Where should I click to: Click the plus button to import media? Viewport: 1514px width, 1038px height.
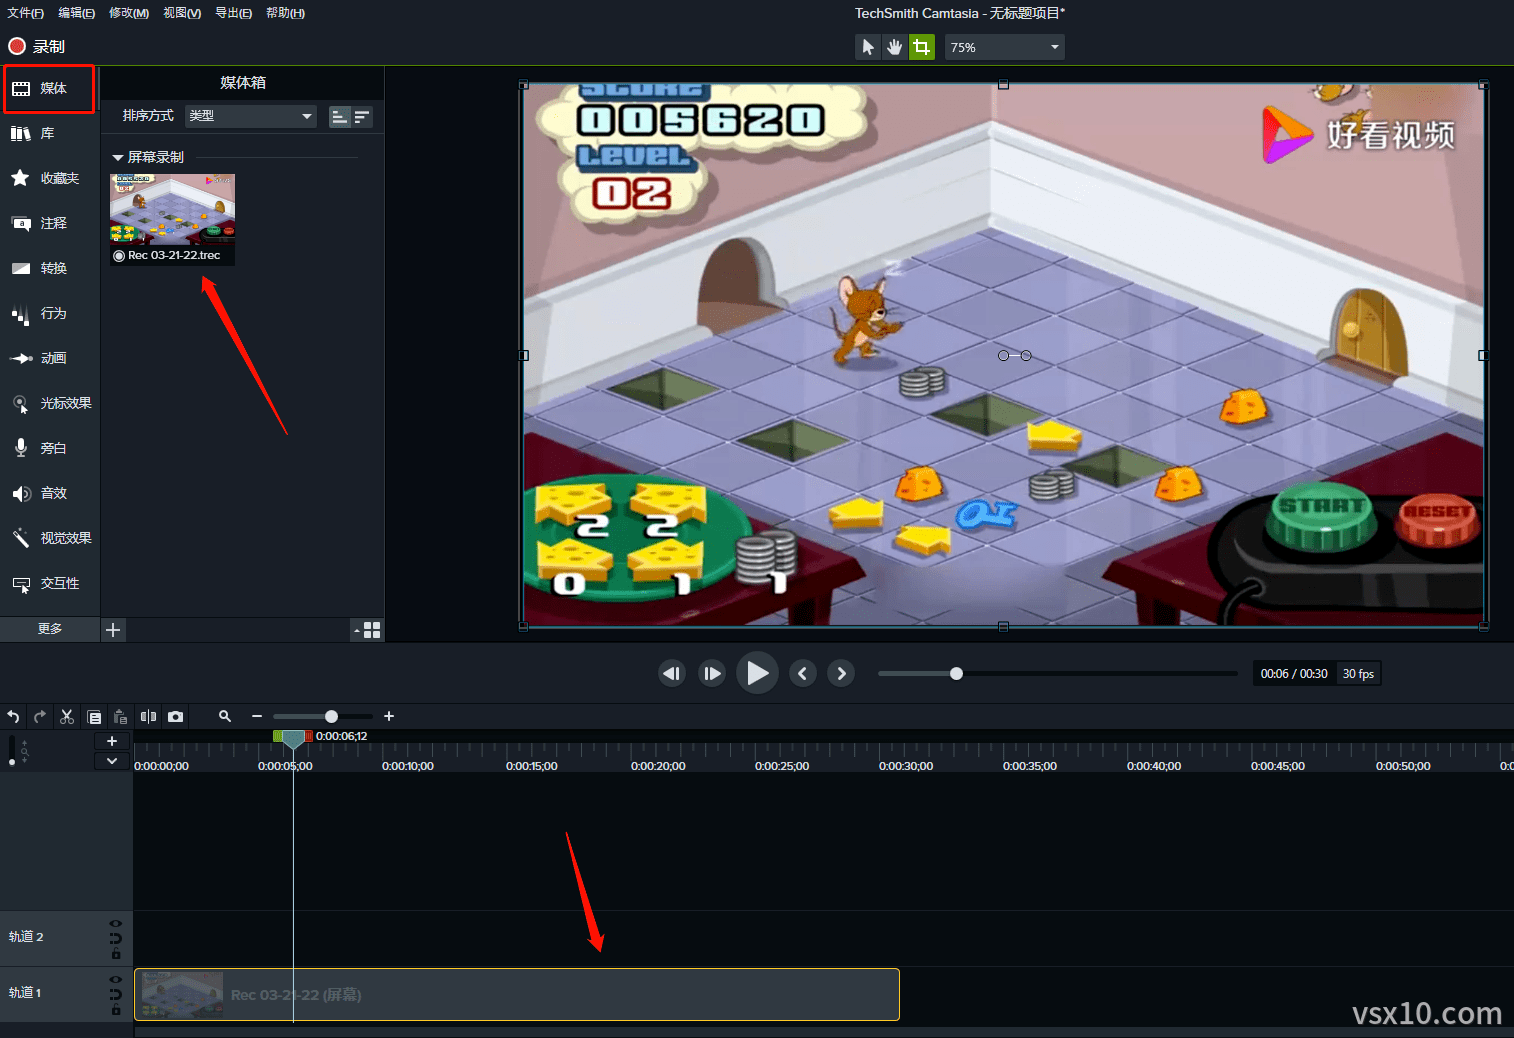point(113,630)
